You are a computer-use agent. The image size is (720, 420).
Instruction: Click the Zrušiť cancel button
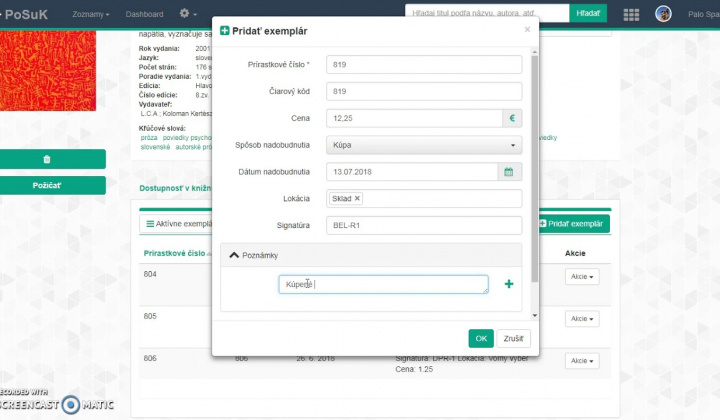pyautogui.click(x=511, y=338)
